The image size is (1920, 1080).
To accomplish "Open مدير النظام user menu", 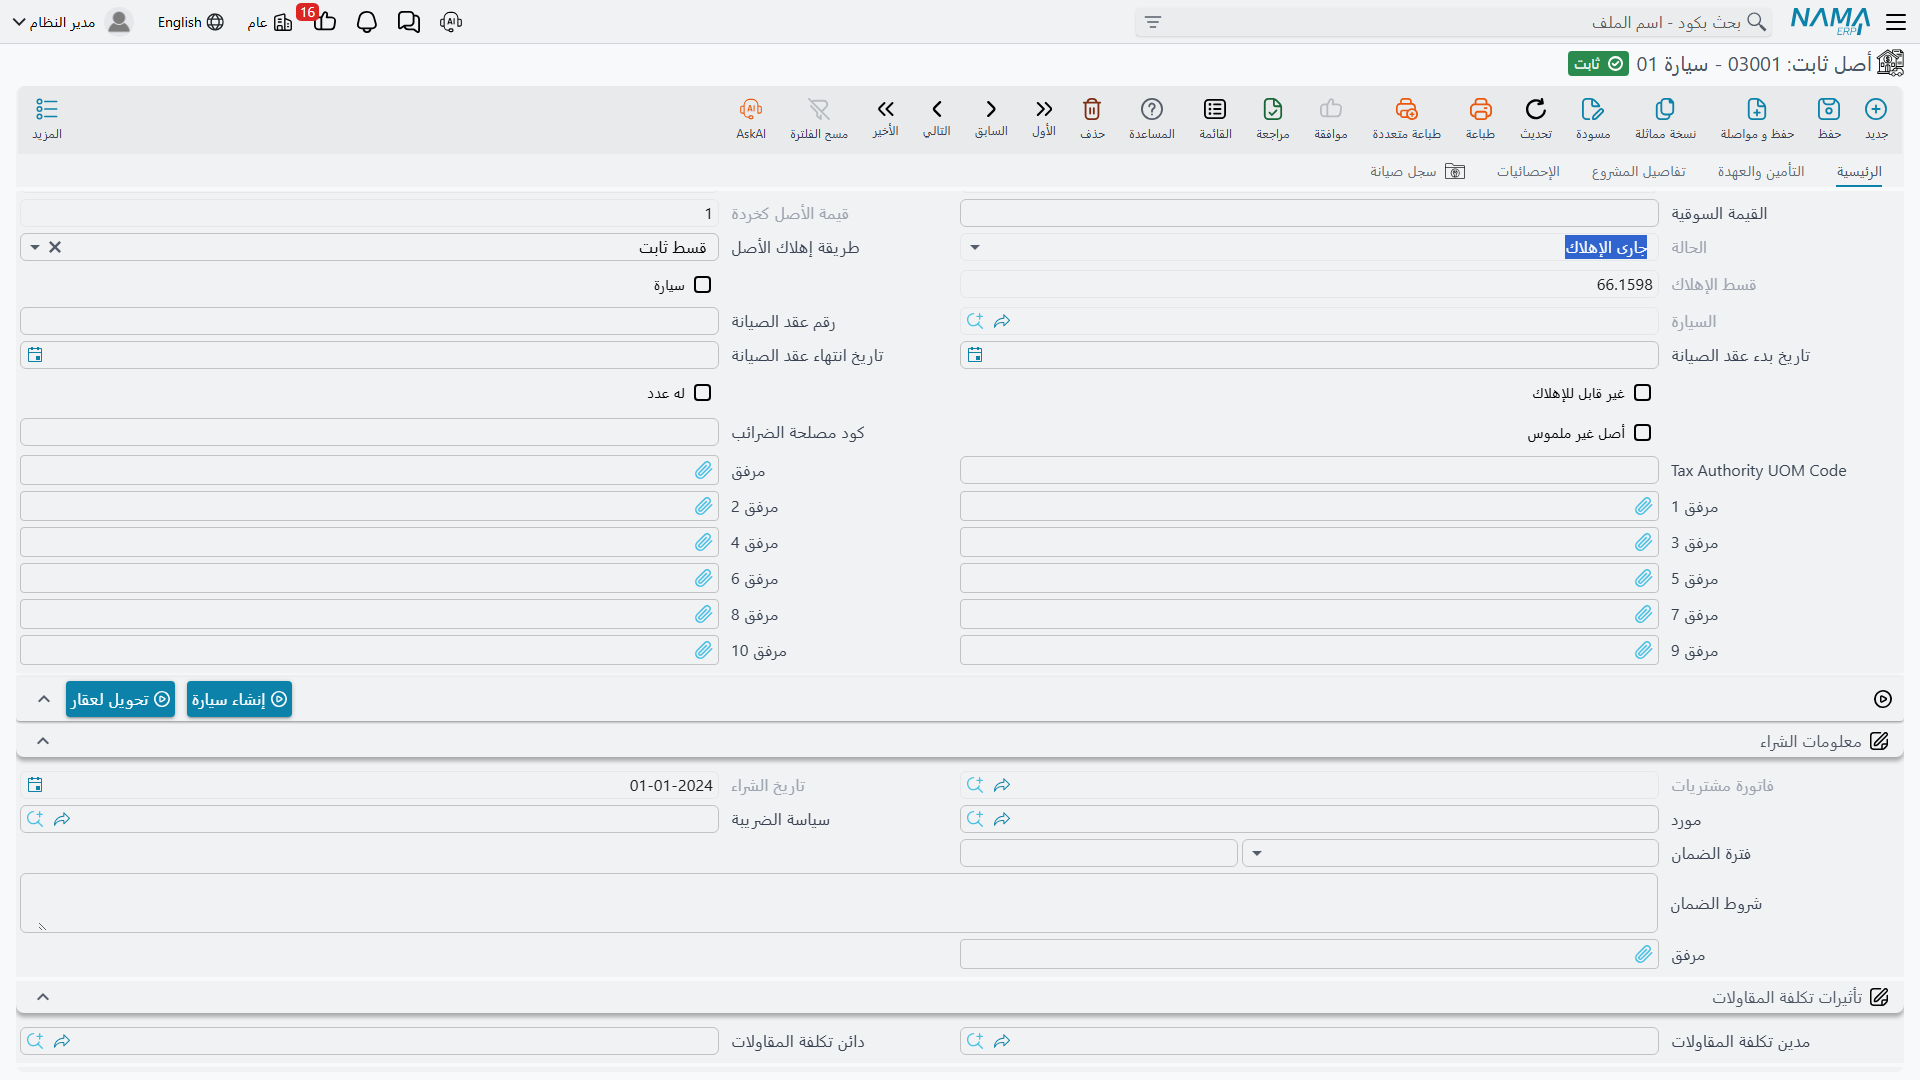I will point(72,22).
